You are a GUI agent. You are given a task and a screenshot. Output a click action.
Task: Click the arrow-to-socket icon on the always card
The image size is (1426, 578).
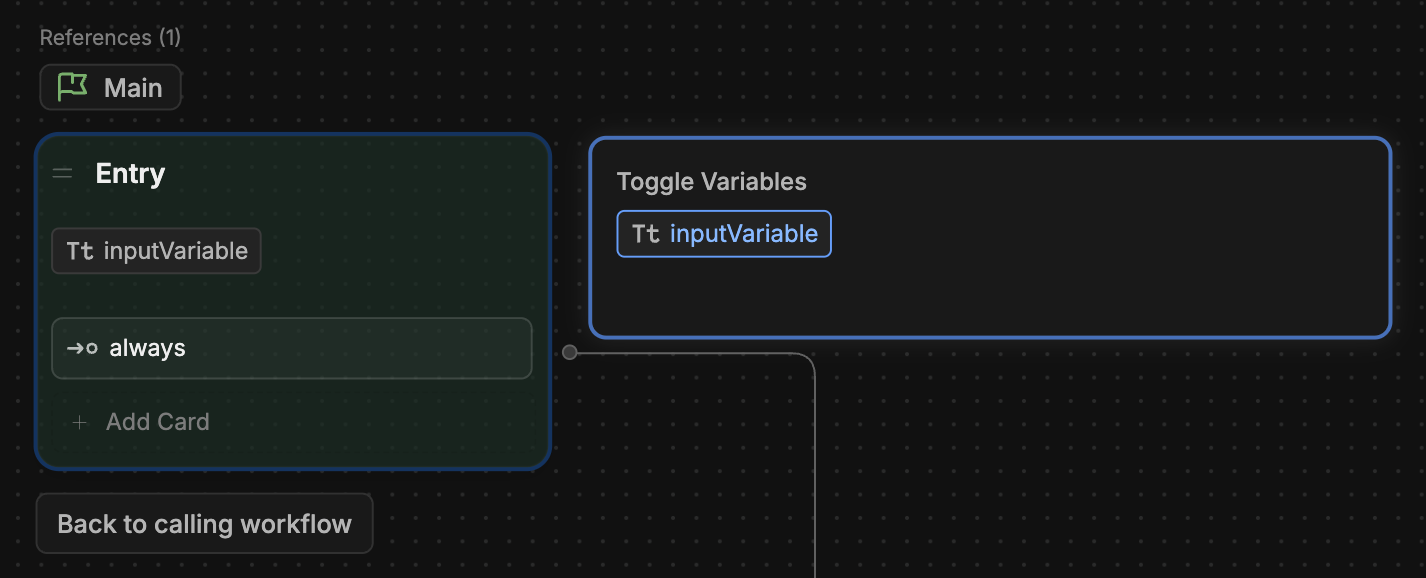(78, 348)
